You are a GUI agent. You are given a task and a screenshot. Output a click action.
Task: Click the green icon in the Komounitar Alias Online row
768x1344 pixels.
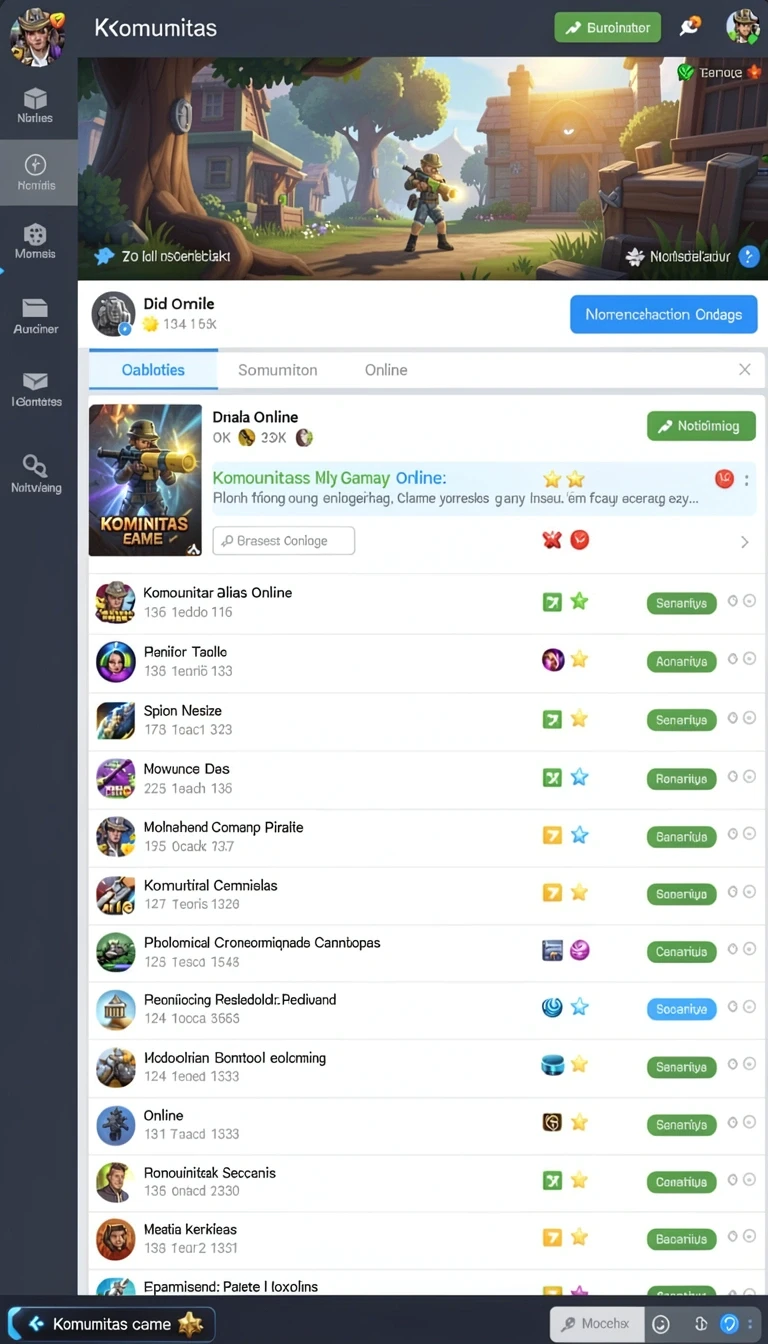552,601
